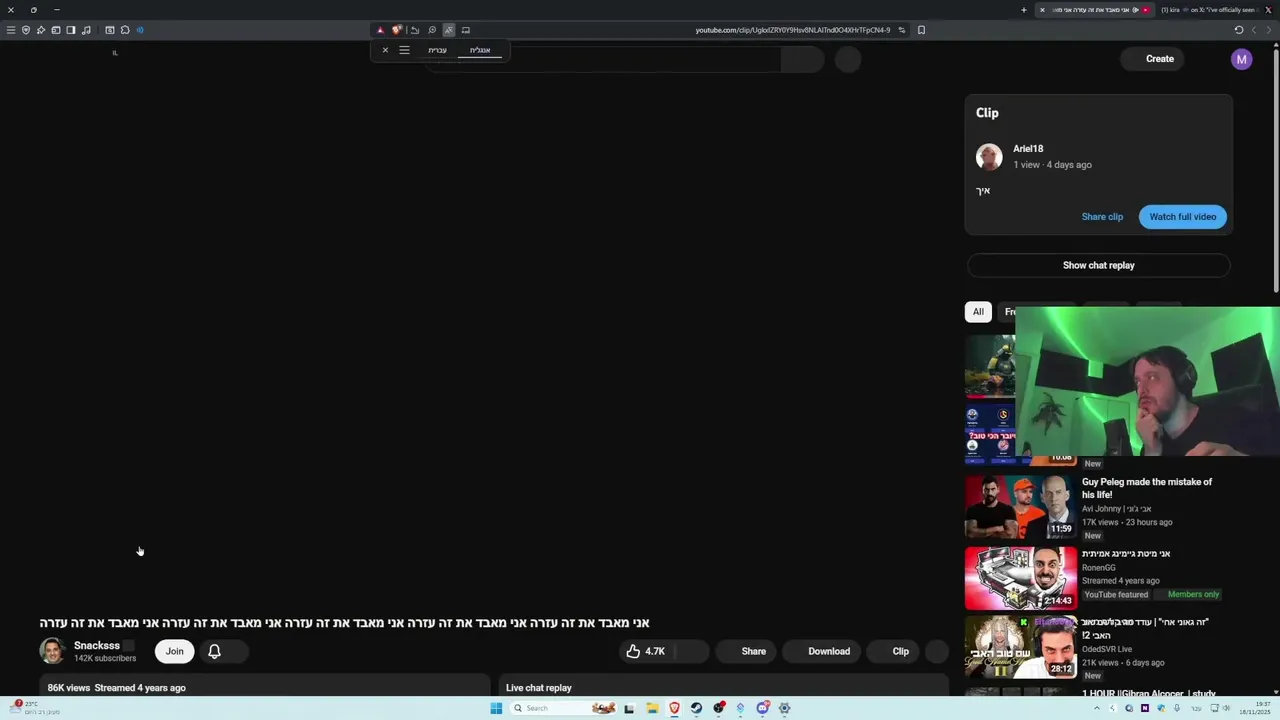Open Steam from the taskbar

coord(696,708)
